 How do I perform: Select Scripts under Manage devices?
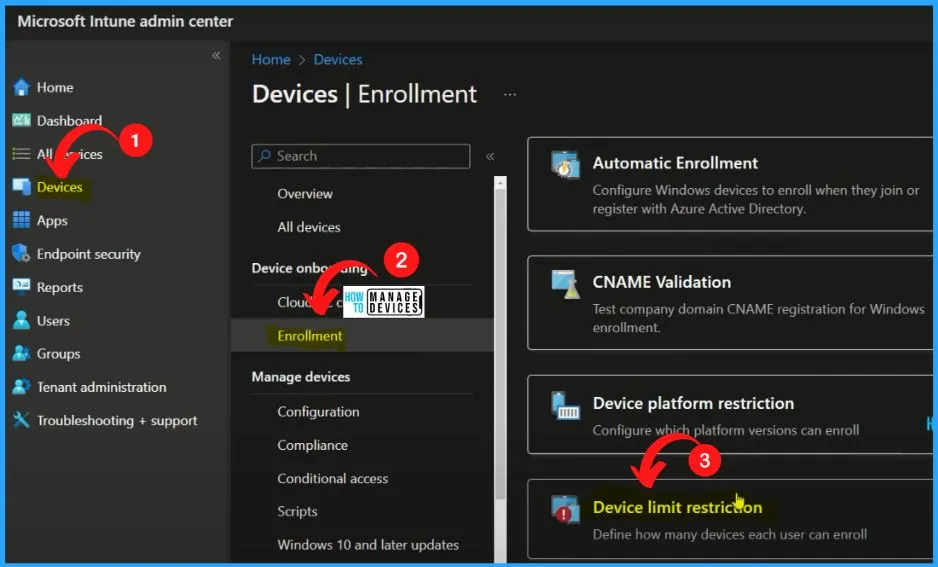point(297,511)
